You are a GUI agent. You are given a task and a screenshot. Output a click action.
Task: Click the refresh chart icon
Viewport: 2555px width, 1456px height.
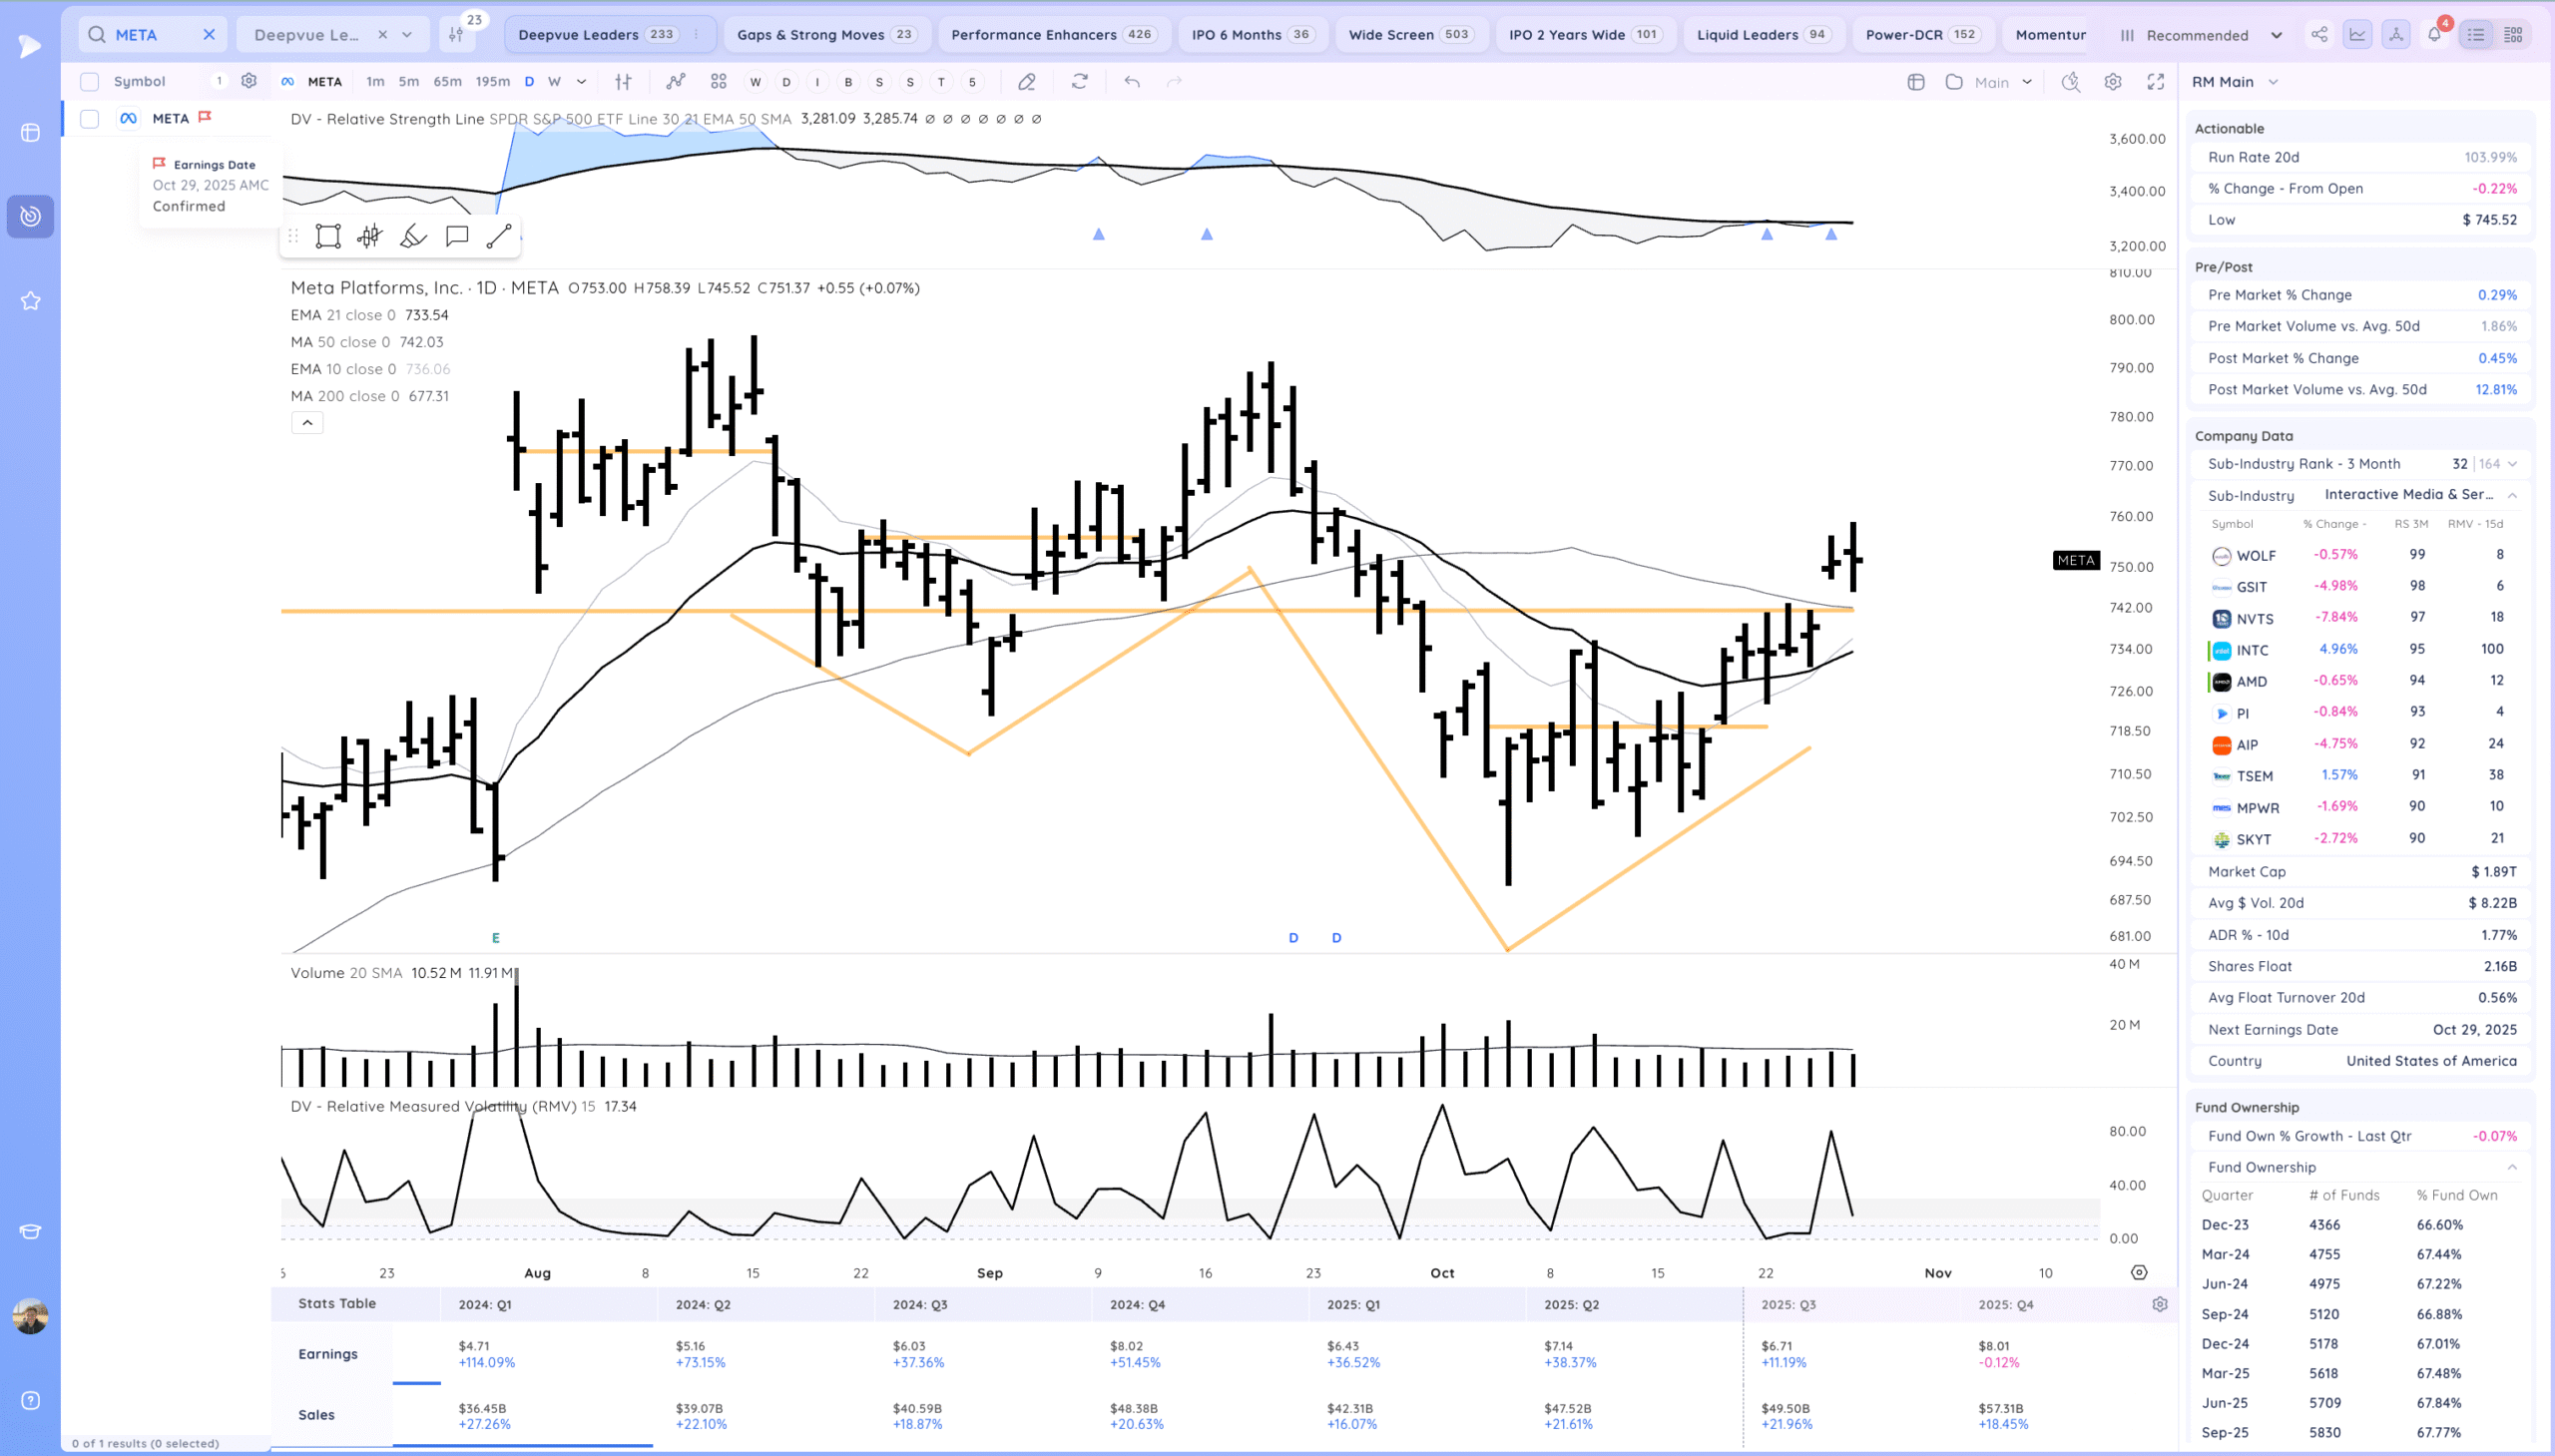tap(1079, 82)
